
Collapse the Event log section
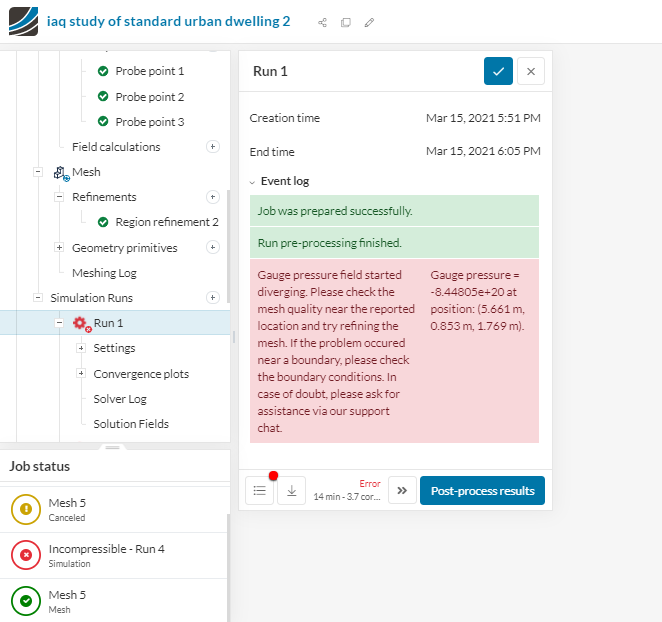click(253, 182)
